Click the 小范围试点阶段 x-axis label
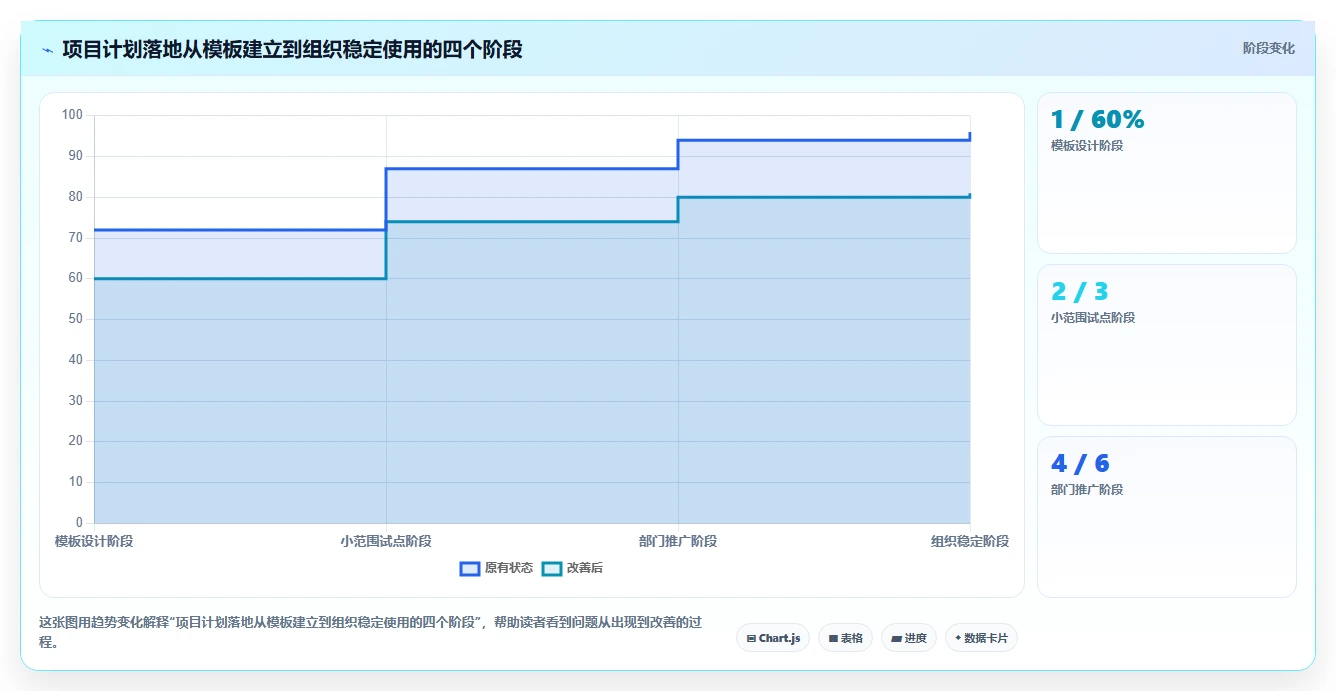Image resolution: width=1336 pixels, height=691 pixels. pyautogui.click(x=386, y=541)
